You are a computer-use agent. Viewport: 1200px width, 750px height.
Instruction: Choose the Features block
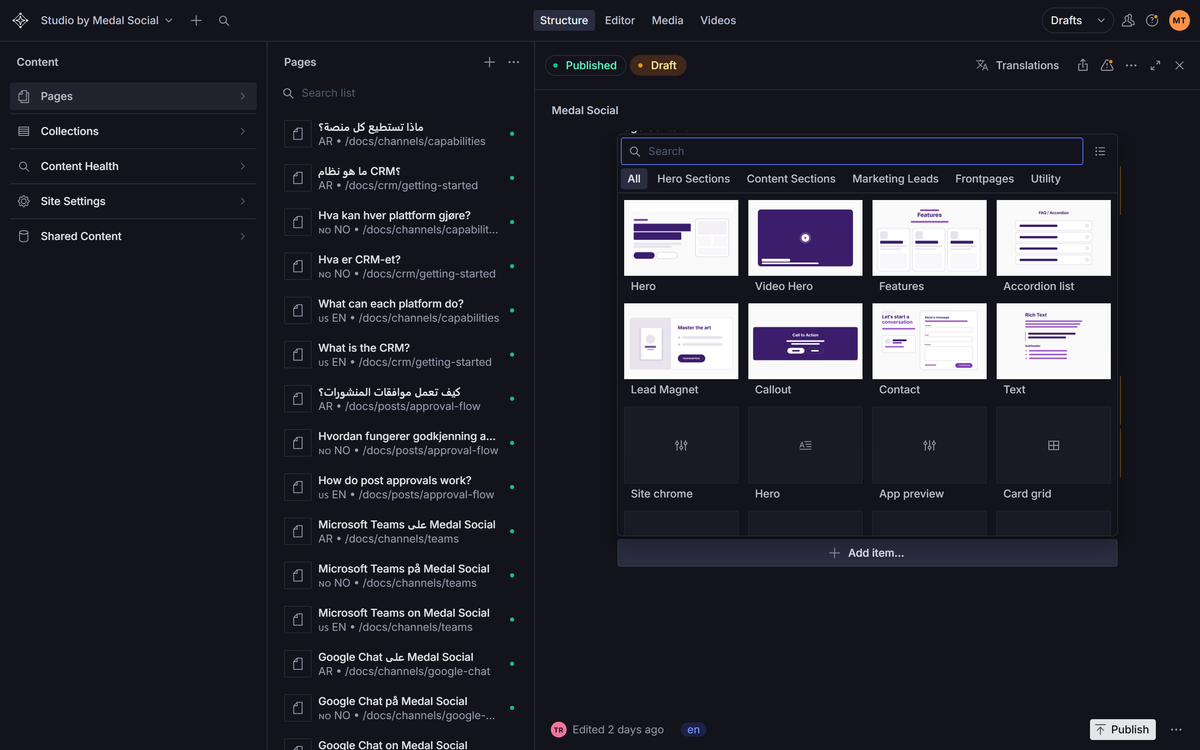(x=929, y=247)
